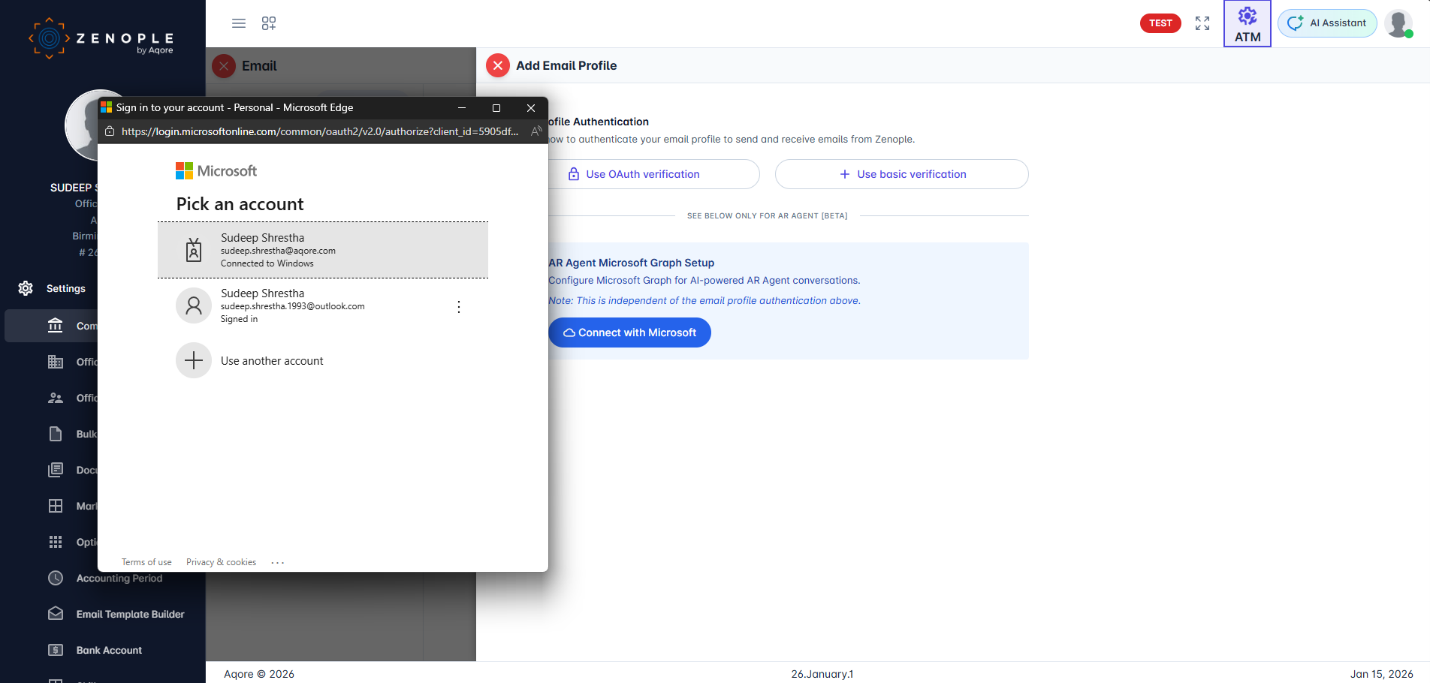Screen dimensions: 1430x683
Task: Open Terms of use link
Action: [x=147, y=562]
